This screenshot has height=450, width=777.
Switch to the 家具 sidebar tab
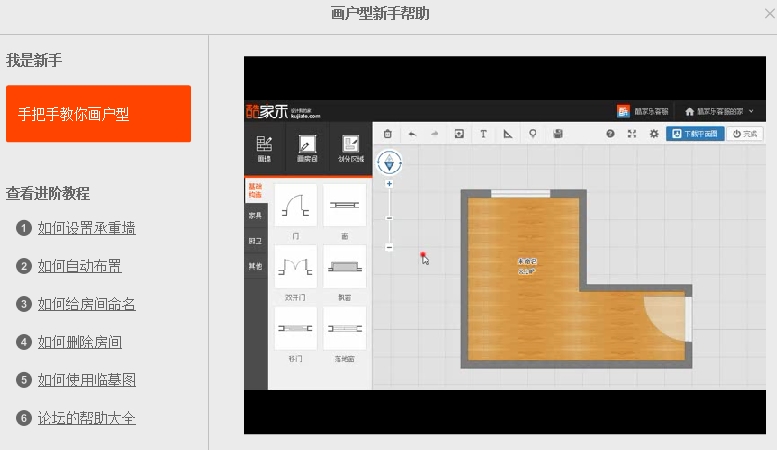click(x=255, y=216)
